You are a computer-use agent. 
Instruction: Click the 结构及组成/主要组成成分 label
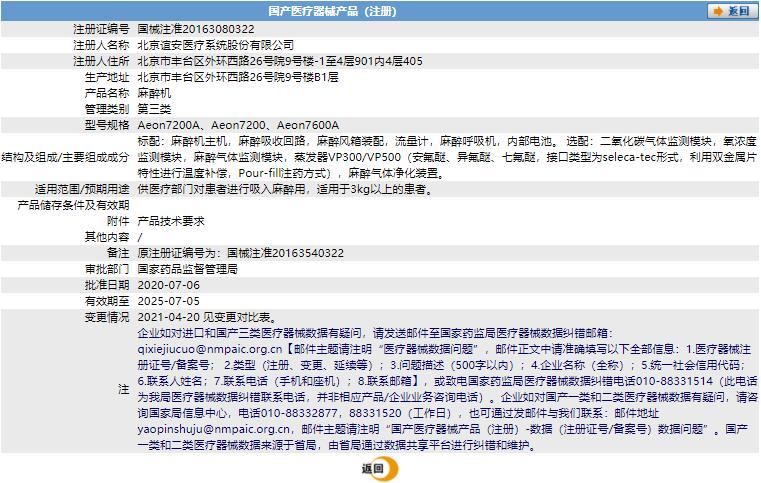(66, 157)
